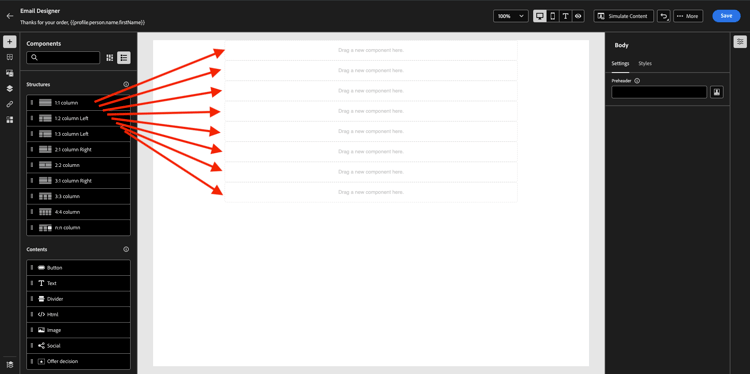The height and width of the screenshot is (374, 750).
Task: Select the Settings tab
Action: tap(620, 63)
